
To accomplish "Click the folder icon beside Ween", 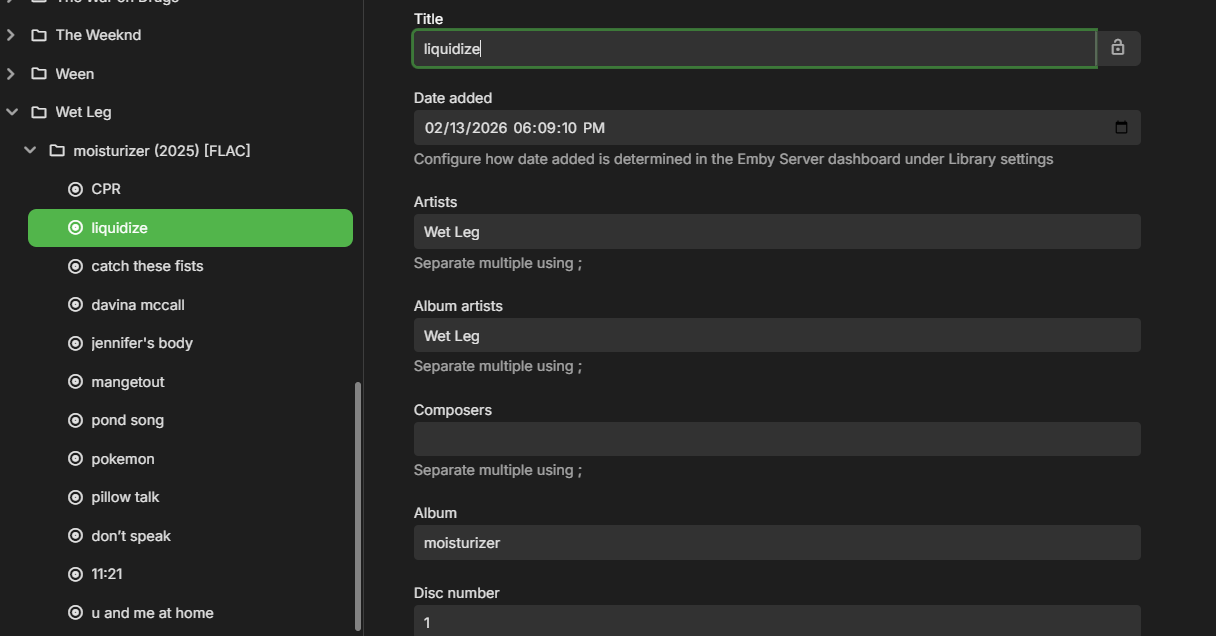I will 39,74.
